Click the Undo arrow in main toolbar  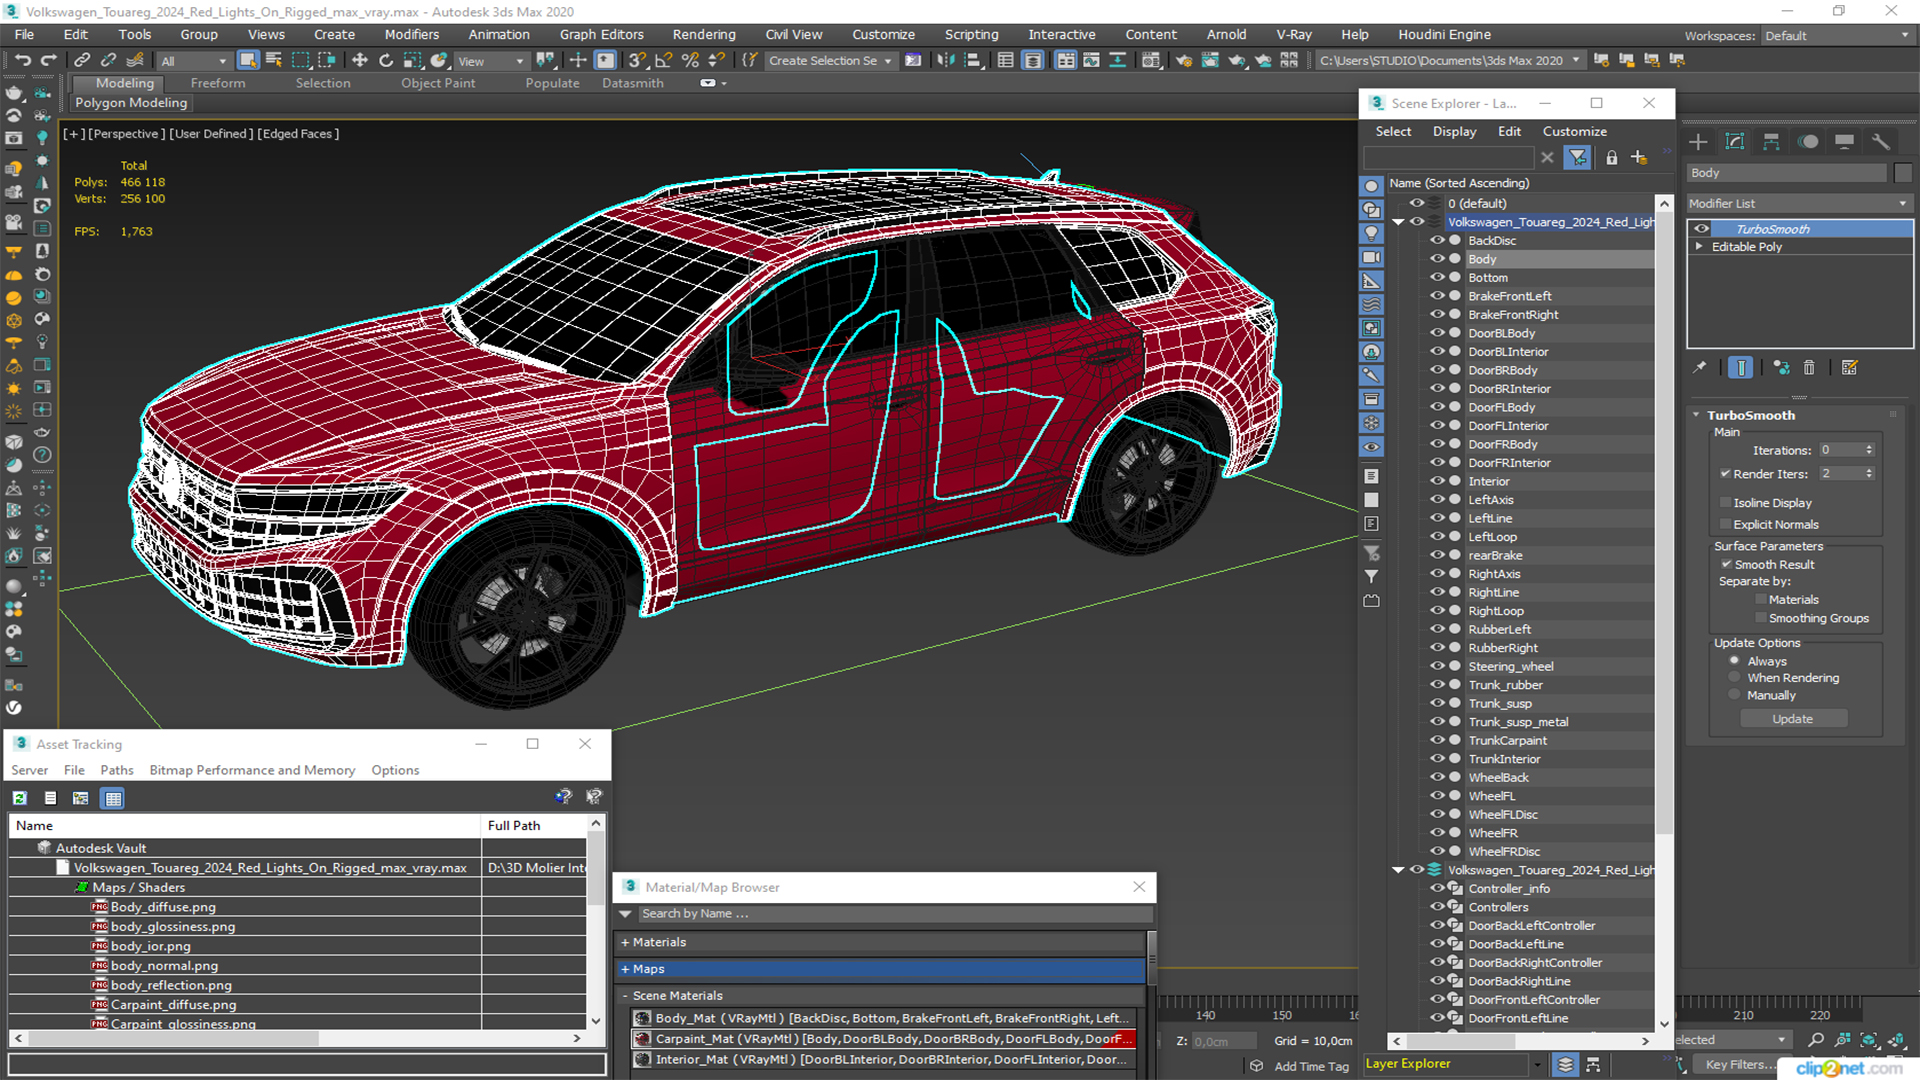(x=23, y=61)
